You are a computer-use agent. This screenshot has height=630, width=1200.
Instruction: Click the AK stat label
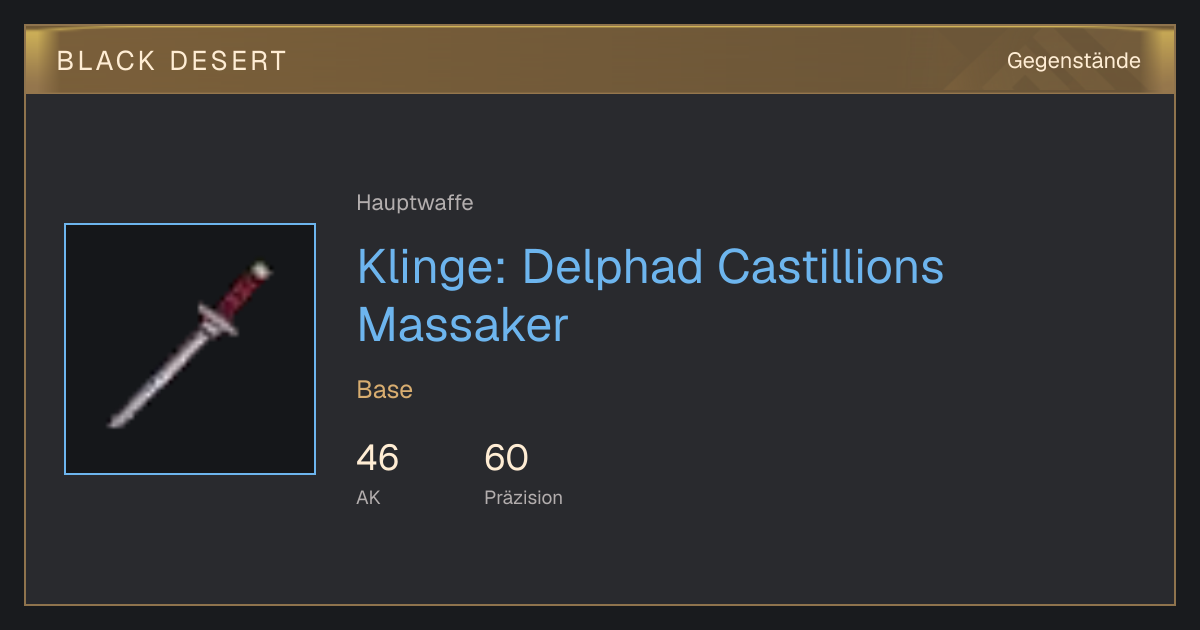[368, 497]
